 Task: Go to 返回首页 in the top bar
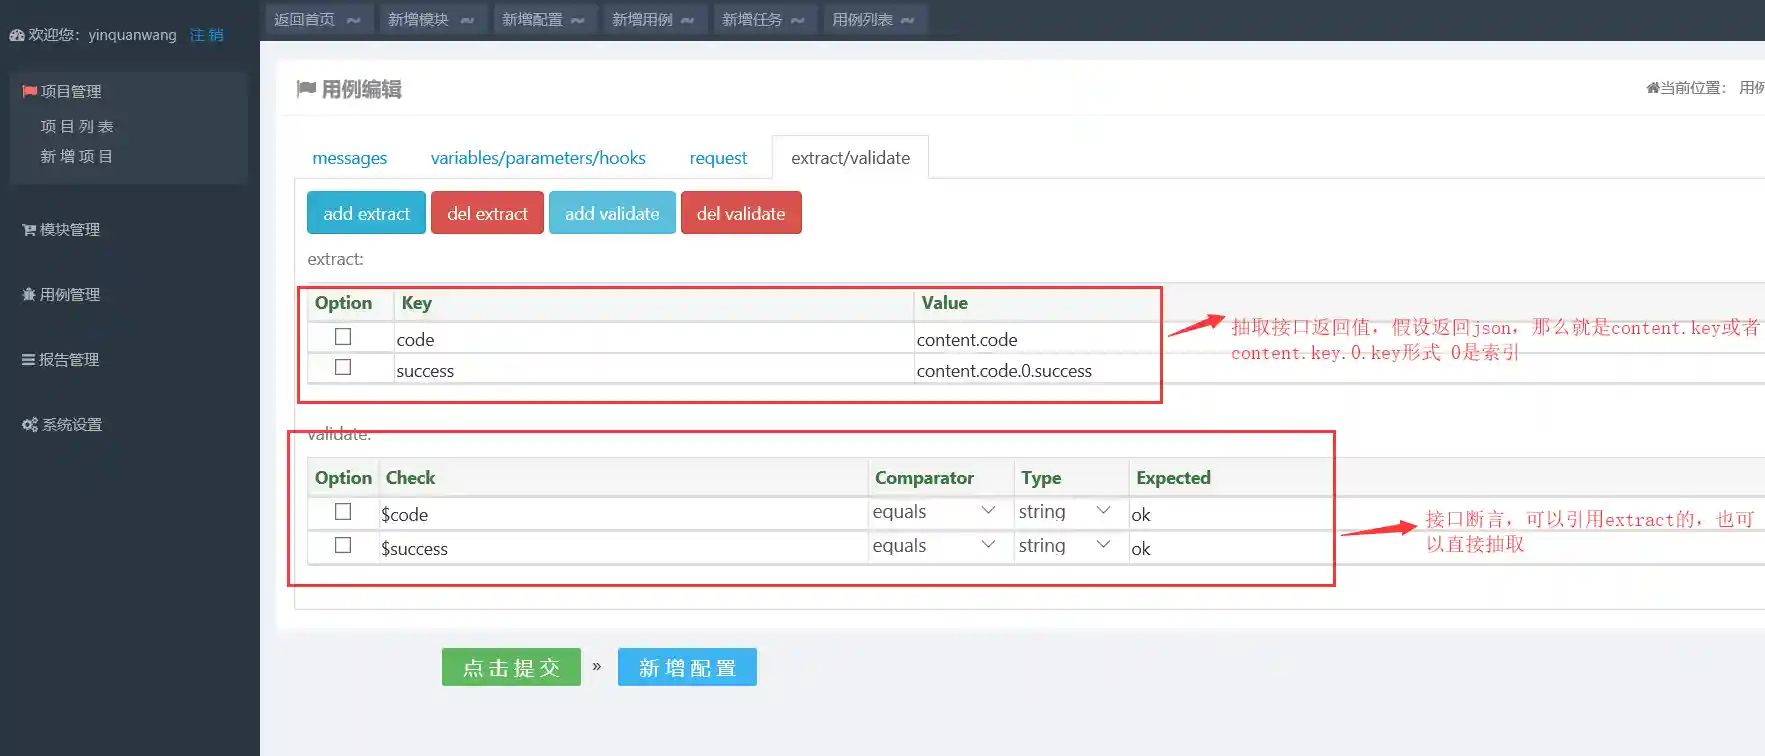(319, 19)
